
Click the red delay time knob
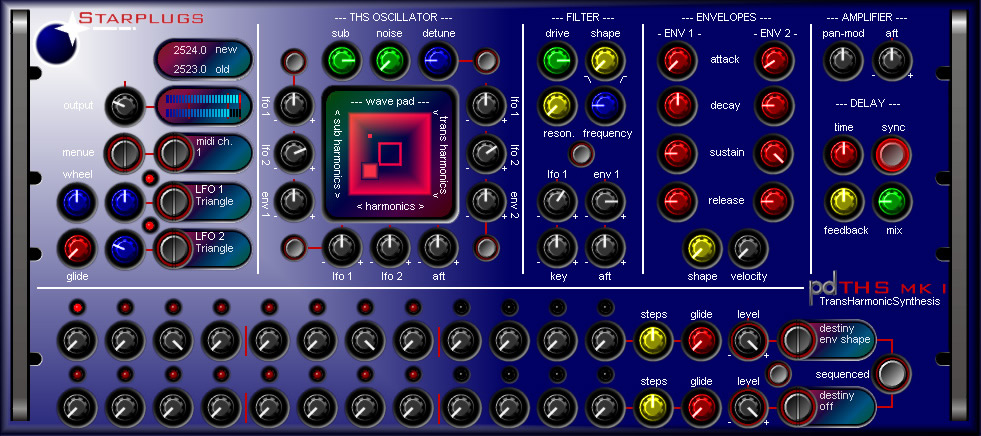(843, 155)
